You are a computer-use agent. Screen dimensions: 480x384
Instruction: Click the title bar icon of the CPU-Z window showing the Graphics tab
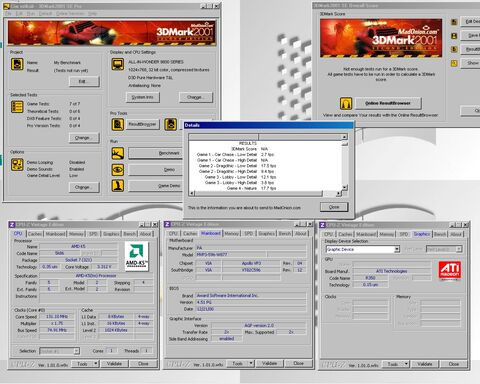(323, 224)
